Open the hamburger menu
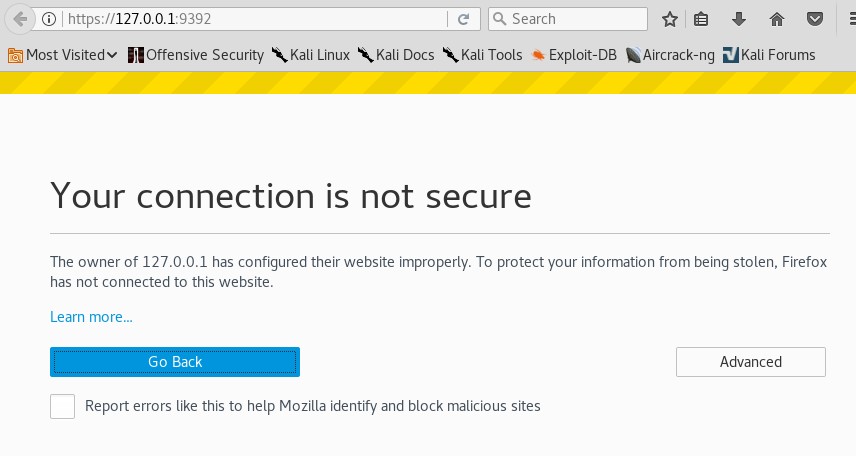 point(848,19)
